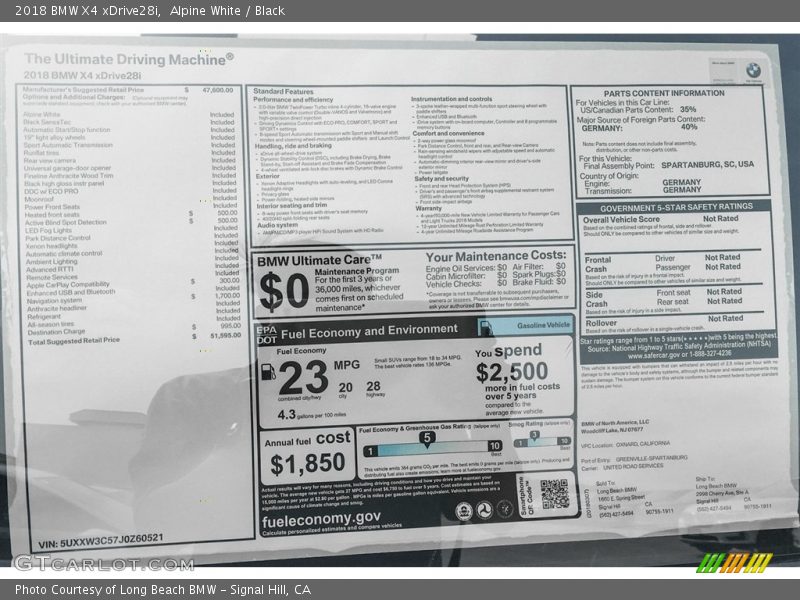The width and height of the screenshot is (800, 600).
Task: Click the You Spend $2,500 figure
Action: click(x=511, y=371)
